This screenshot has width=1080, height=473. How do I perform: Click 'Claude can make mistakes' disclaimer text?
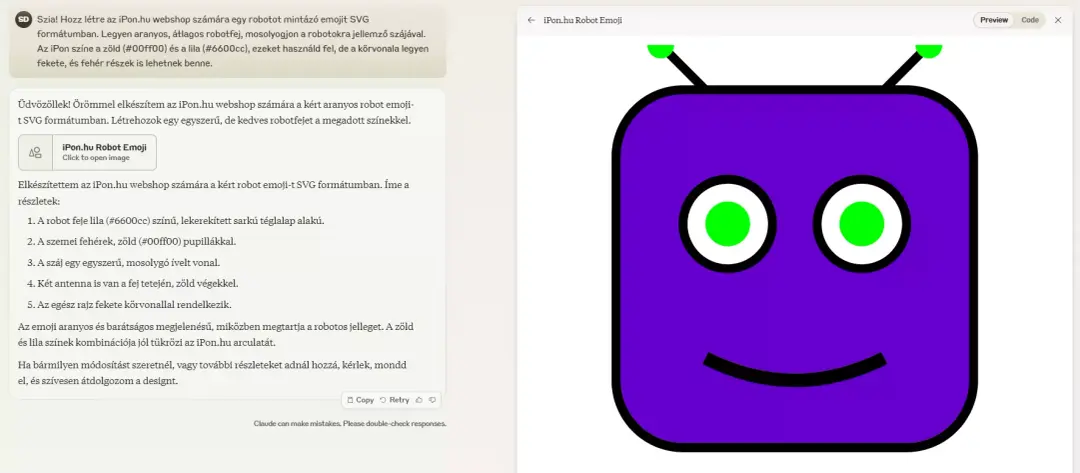click(350, 423)
